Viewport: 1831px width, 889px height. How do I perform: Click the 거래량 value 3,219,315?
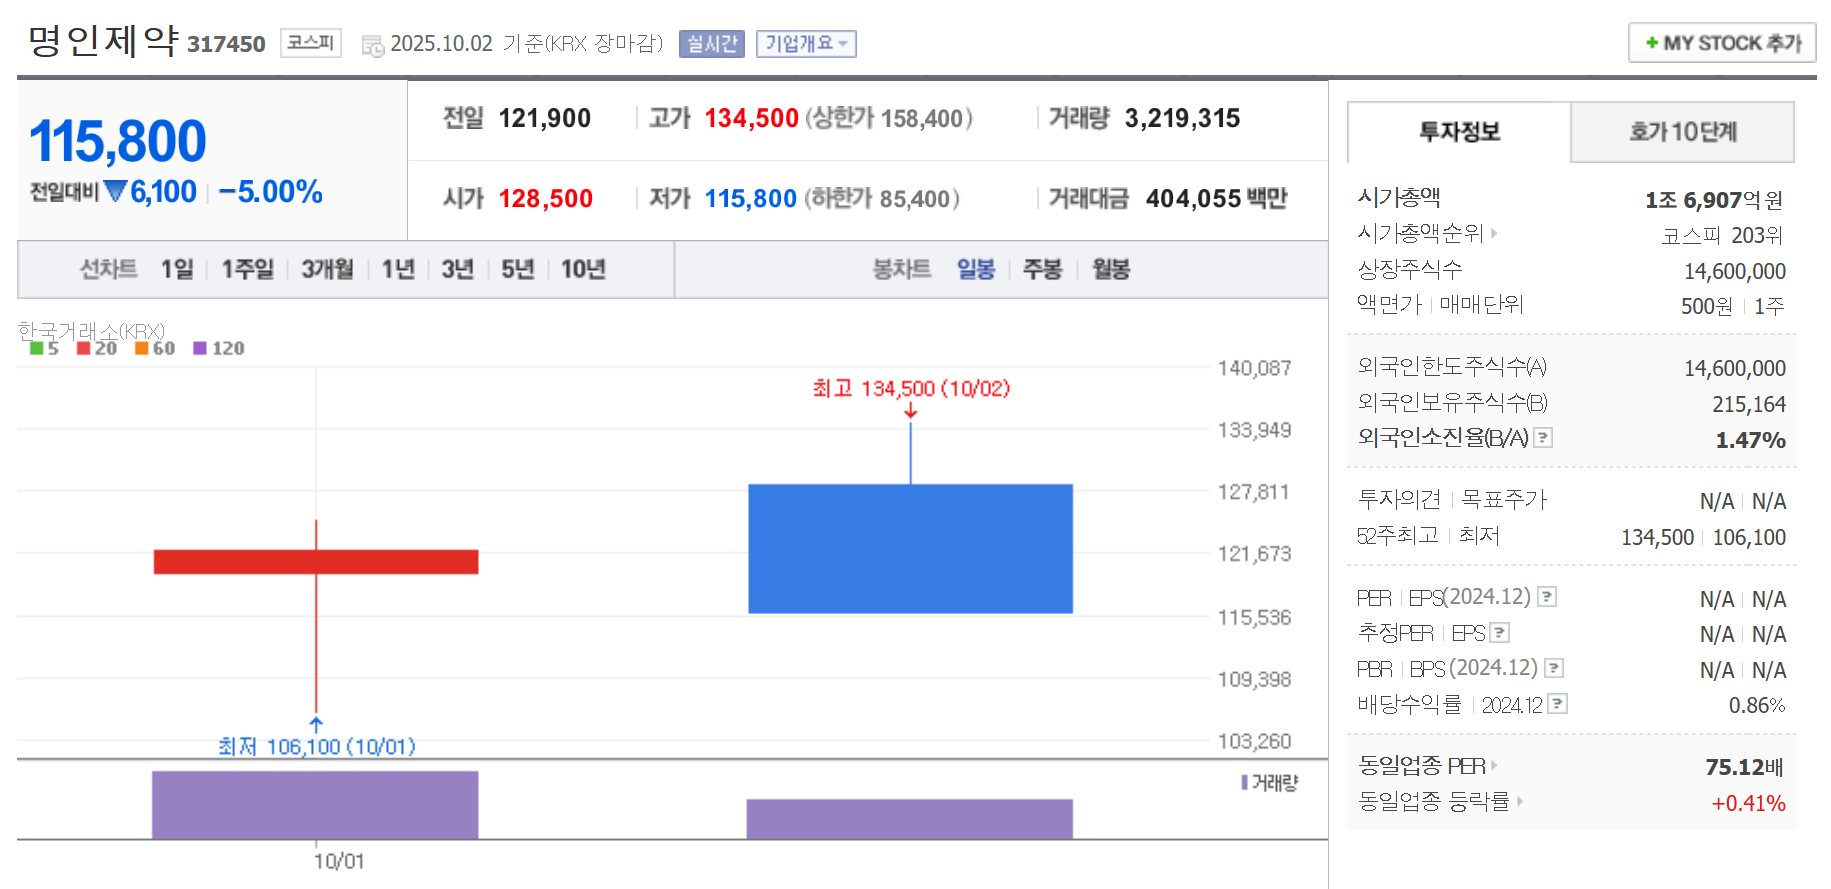[x=1182, y=118]
